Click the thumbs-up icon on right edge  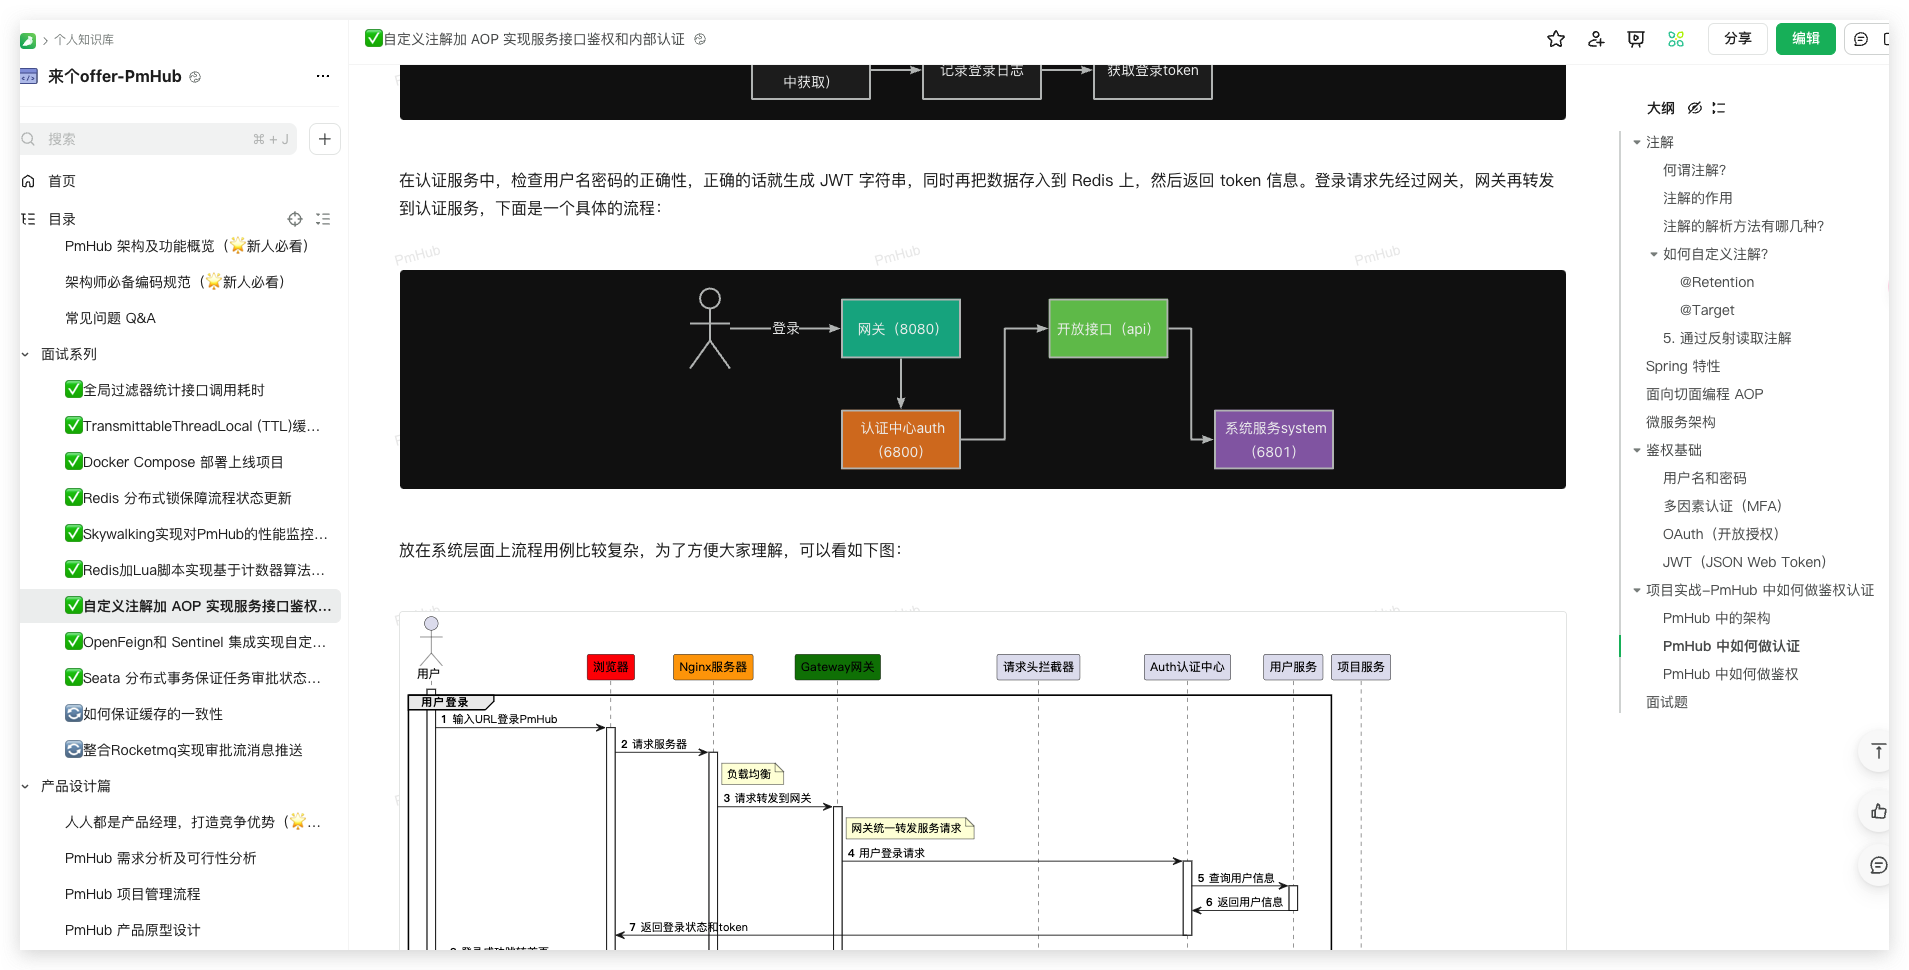tap(1877, 812)
